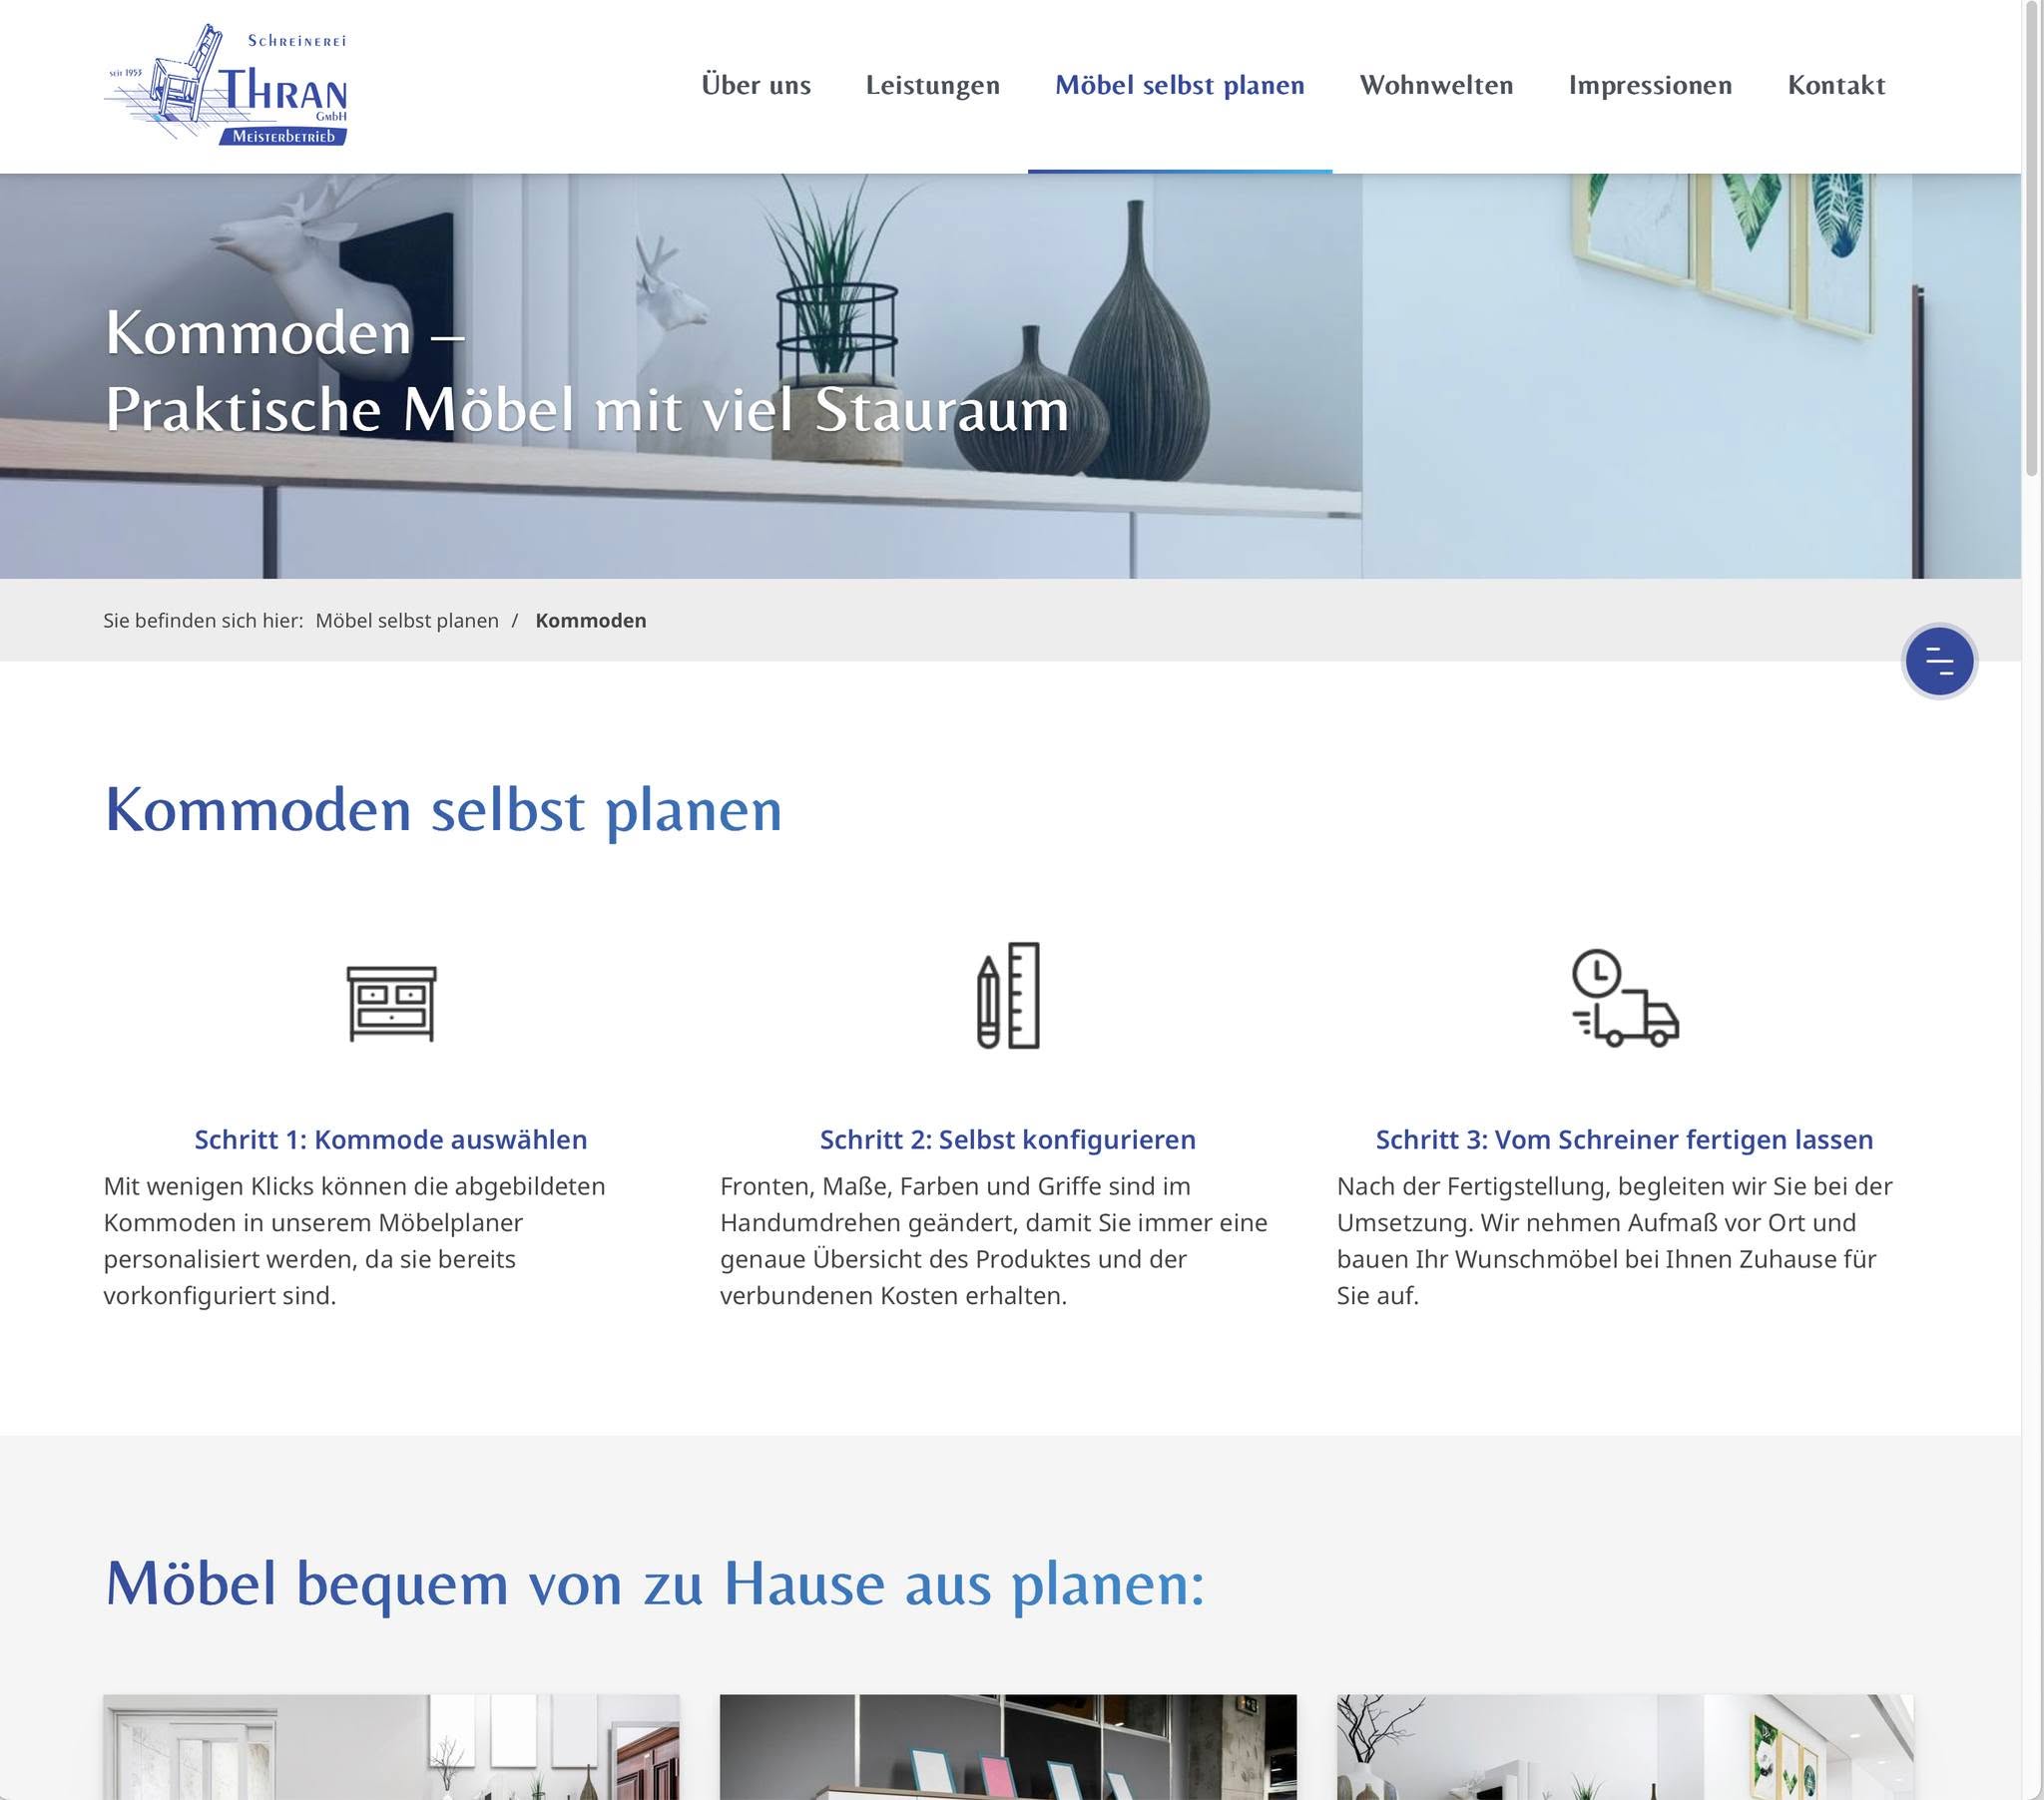Open the left furniture preview thumbnail

(x=391, y=1746)
